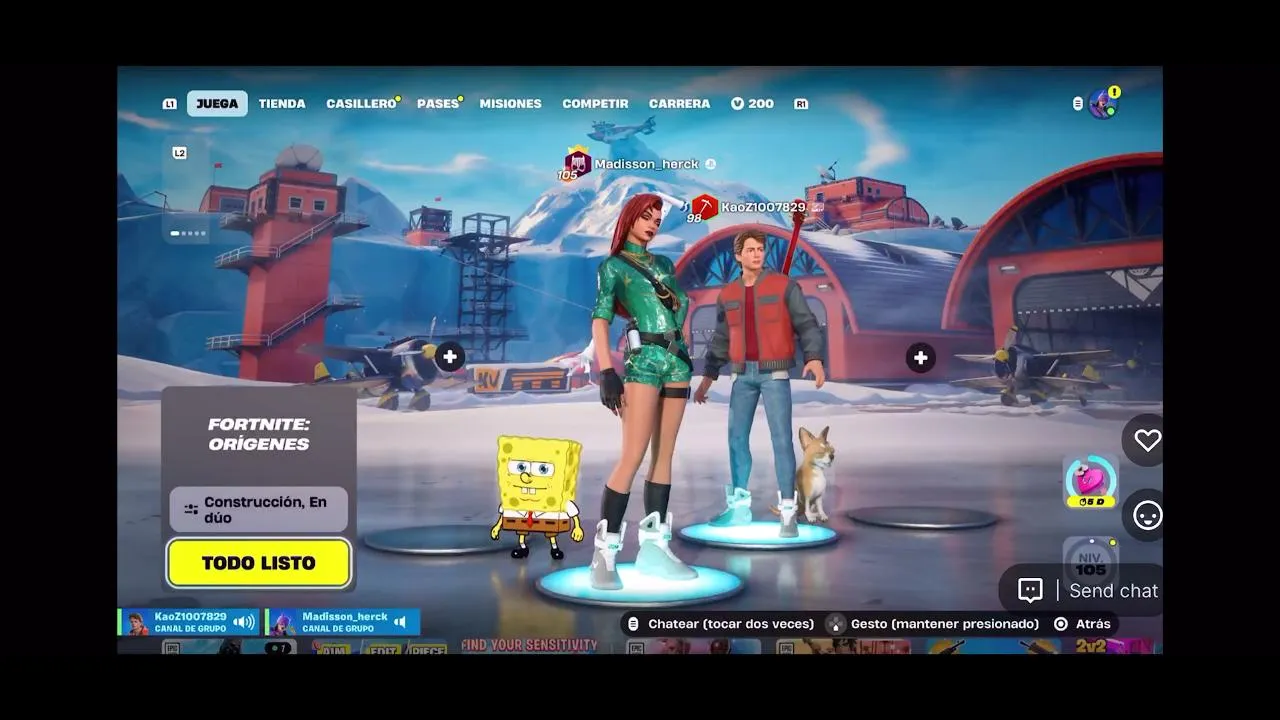The image size is (1280, 720).
Task: Click KaoZ1007829's level 98 pickaxe badge
Action: 704,208
